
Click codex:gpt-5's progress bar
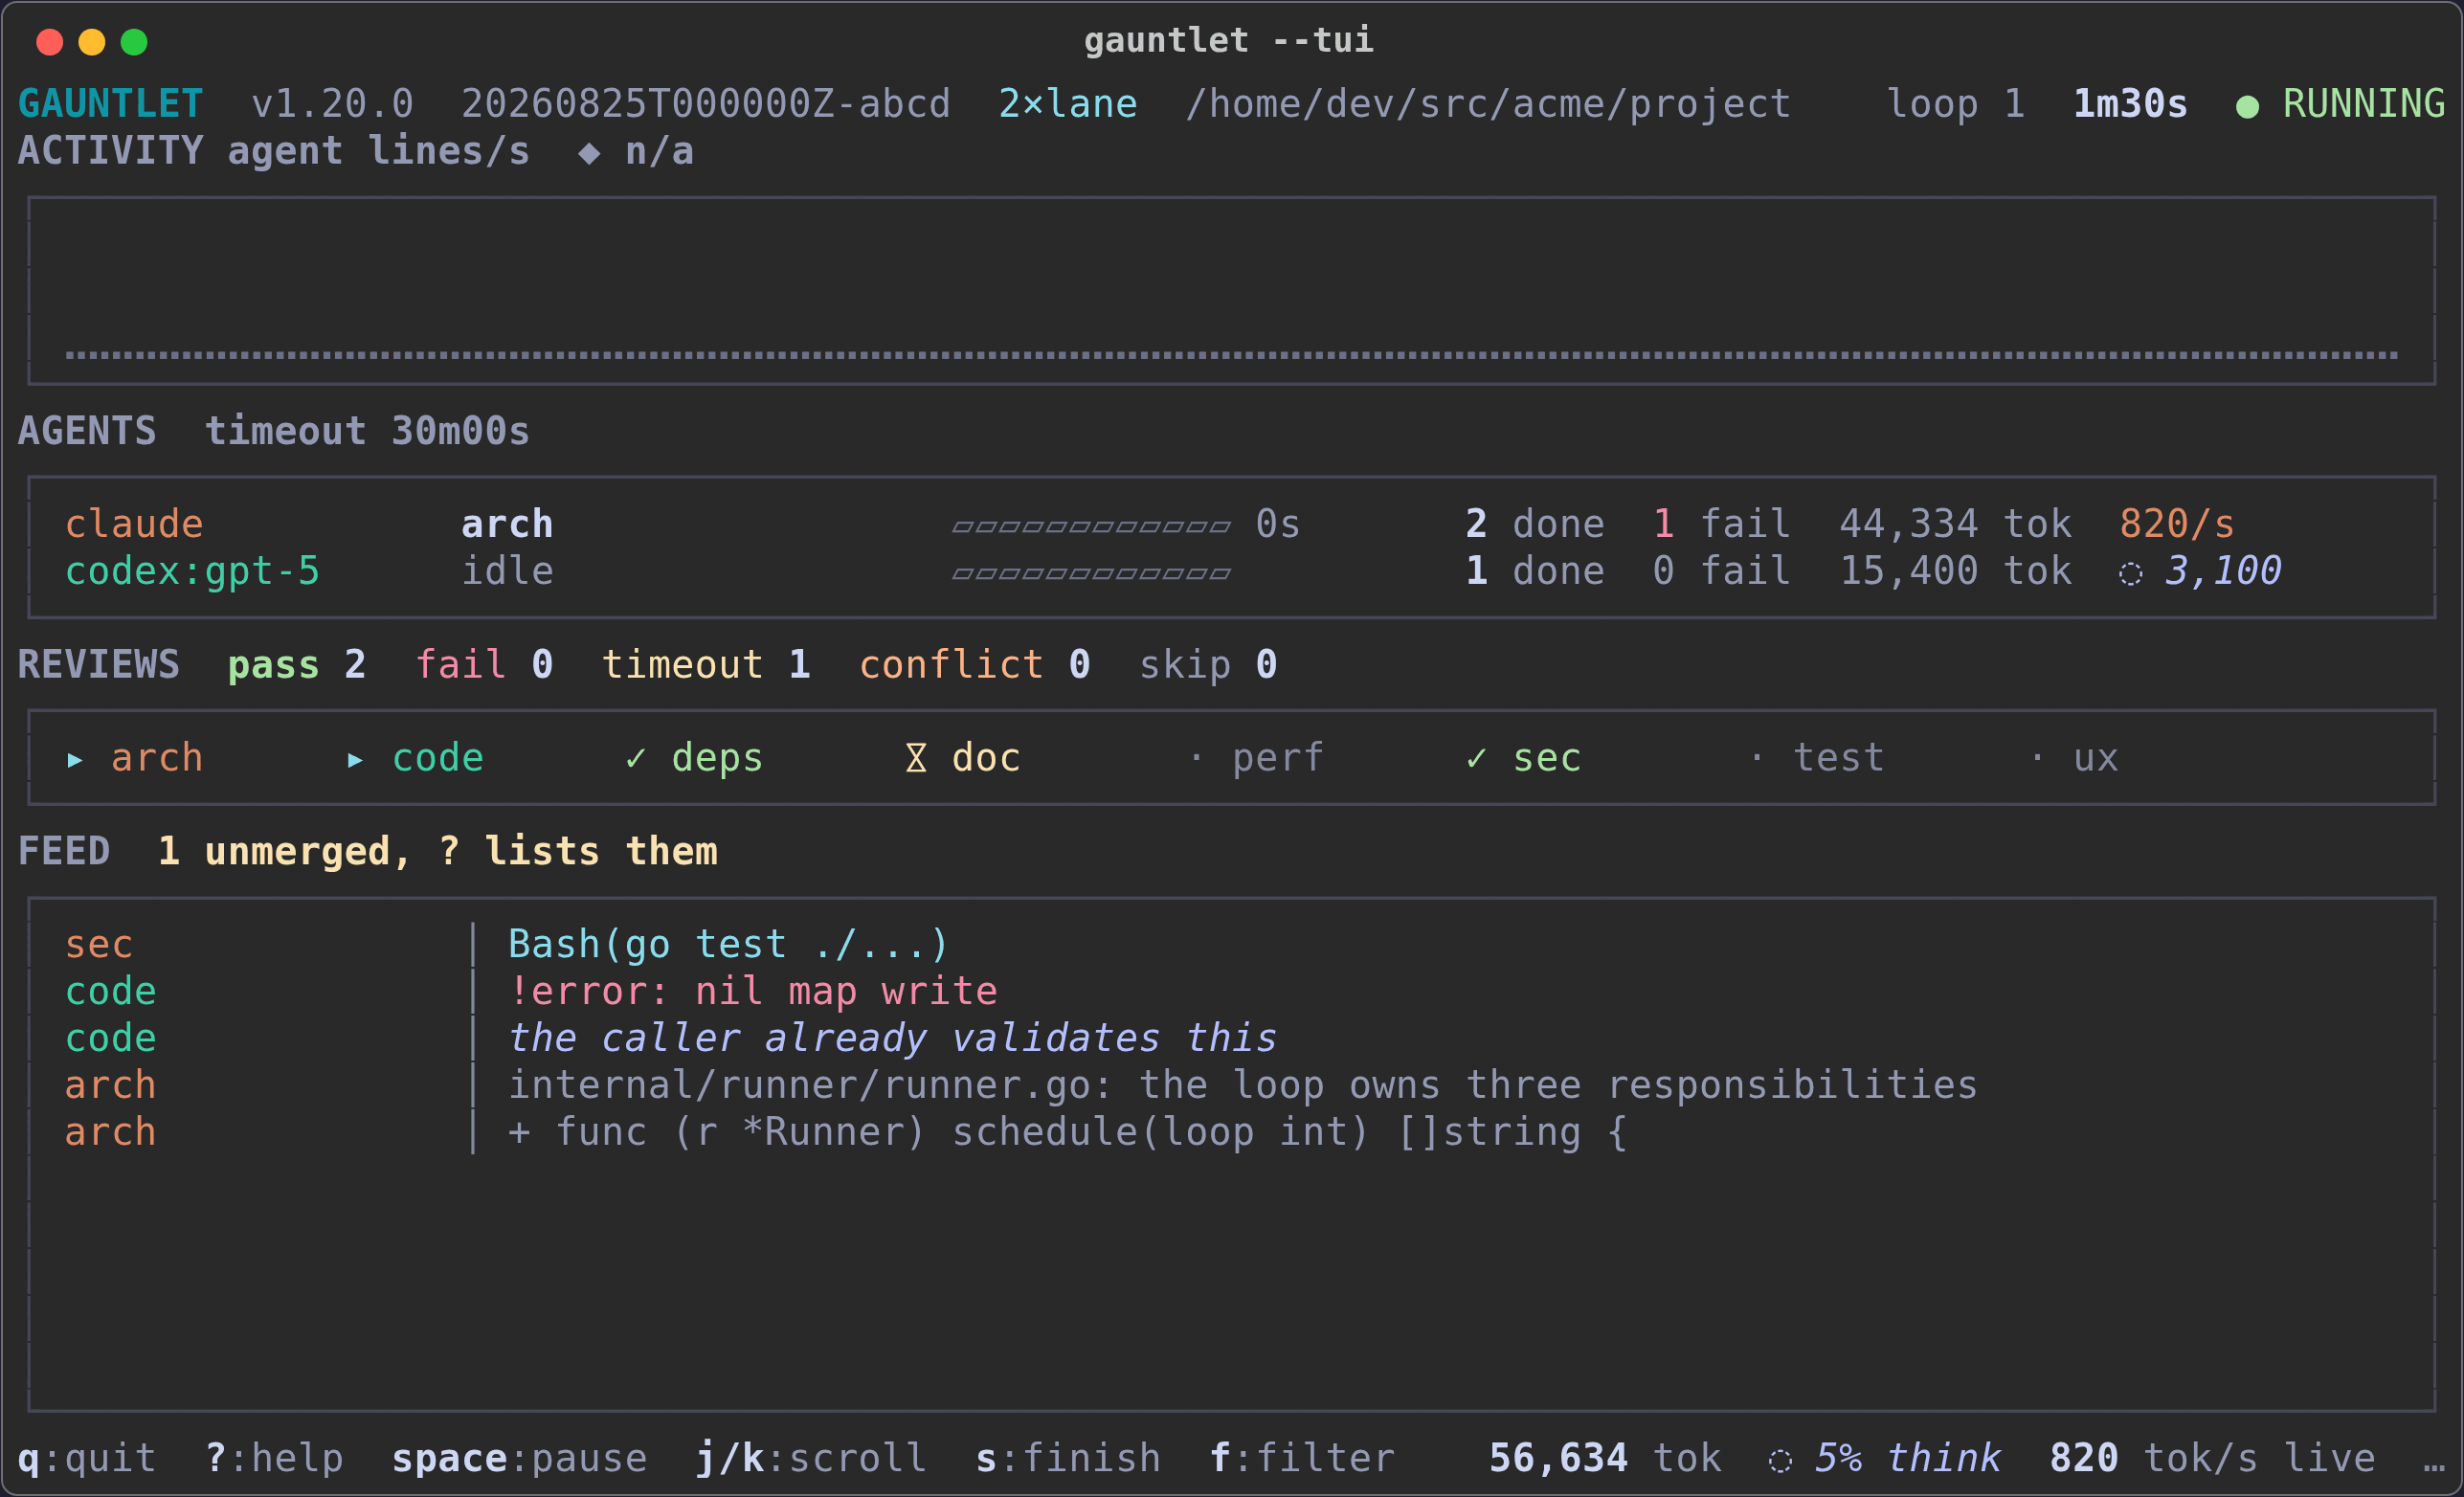tap(1091, 574)
